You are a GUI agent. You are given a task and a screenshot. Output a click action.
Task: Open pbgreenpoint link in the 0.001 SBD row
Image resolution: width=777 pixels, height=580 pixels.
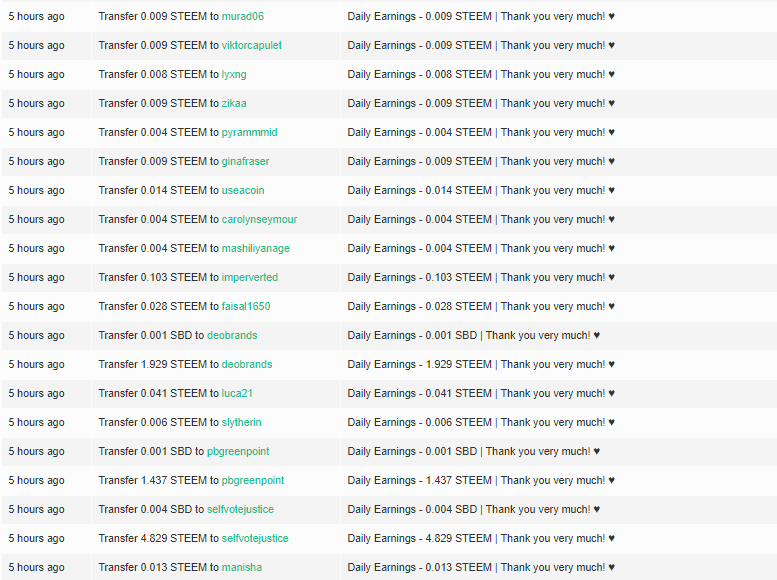tap(238, 452)
